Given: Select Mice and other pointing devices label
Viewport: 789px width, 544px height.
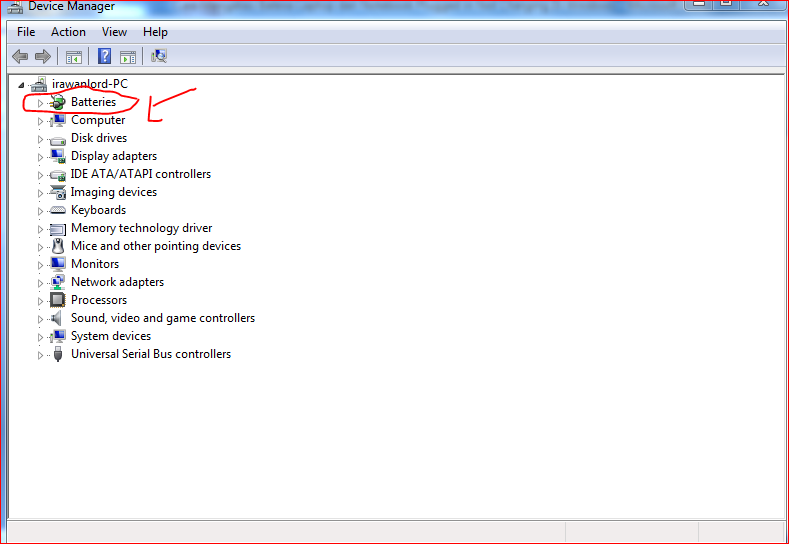Looking at the screenshot, I should (156, 246).
